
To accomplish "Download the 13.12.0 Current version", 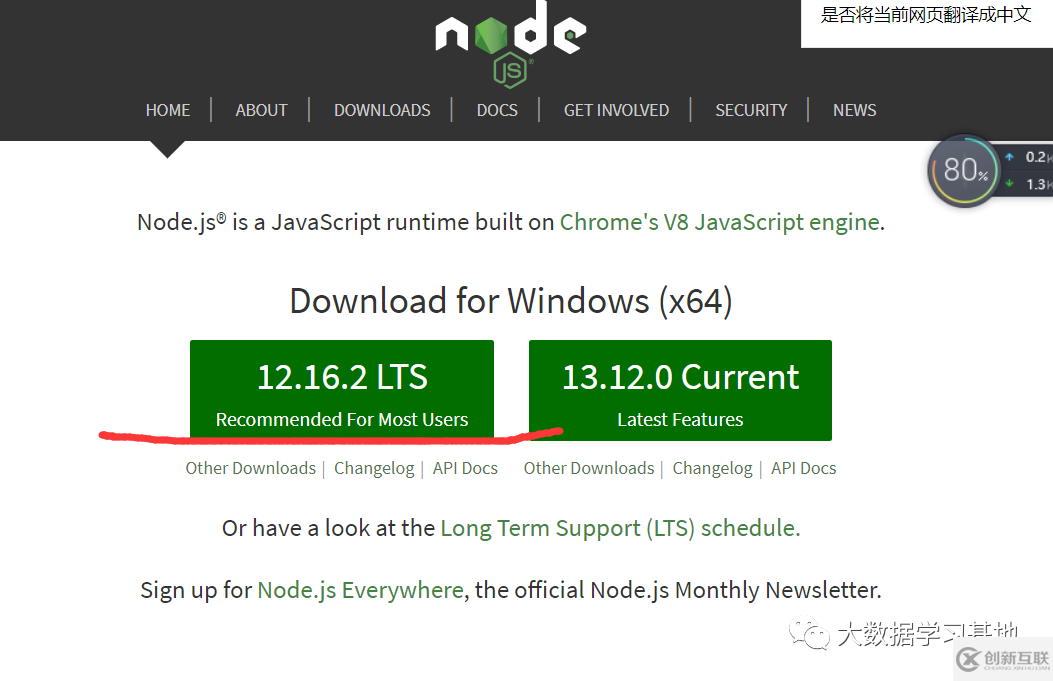I will coord(680,390).
